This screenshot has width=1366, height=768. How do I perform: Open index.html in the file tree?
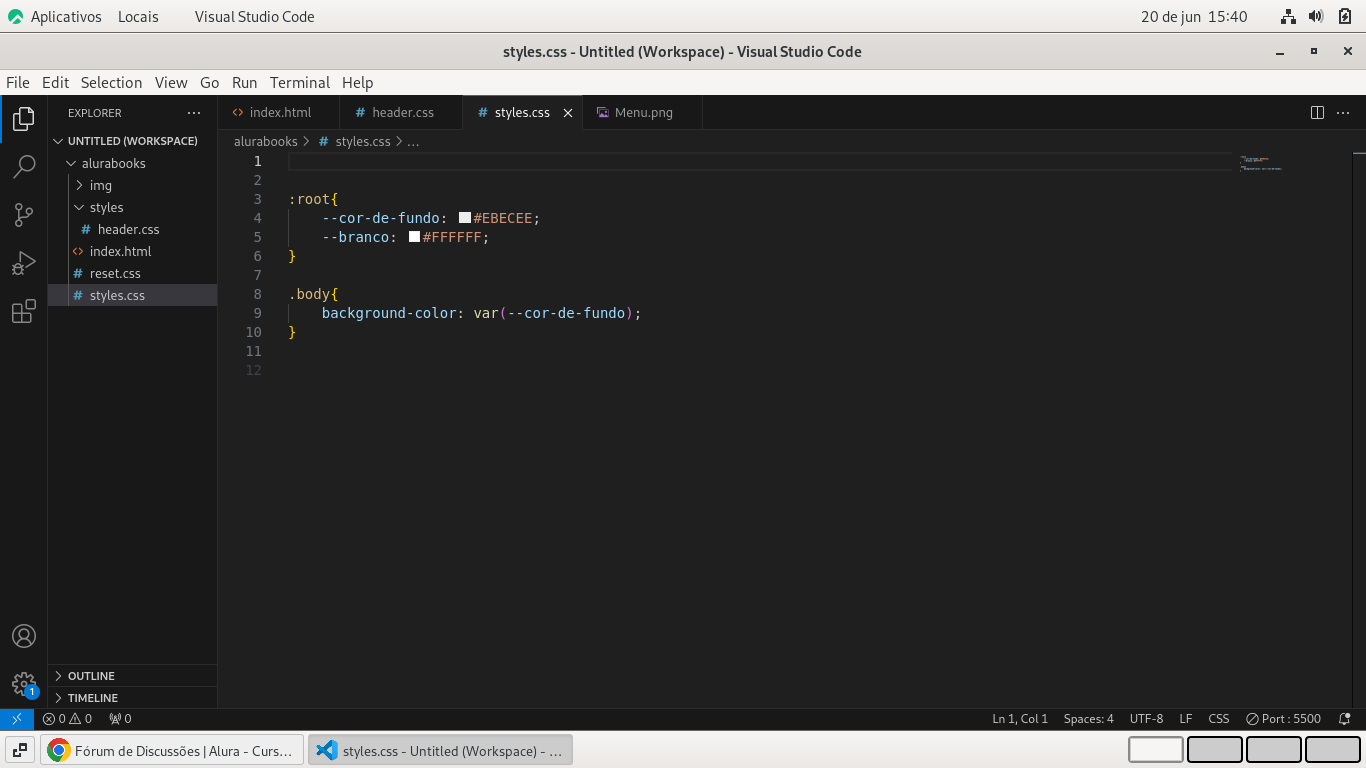tap(132, 251)
